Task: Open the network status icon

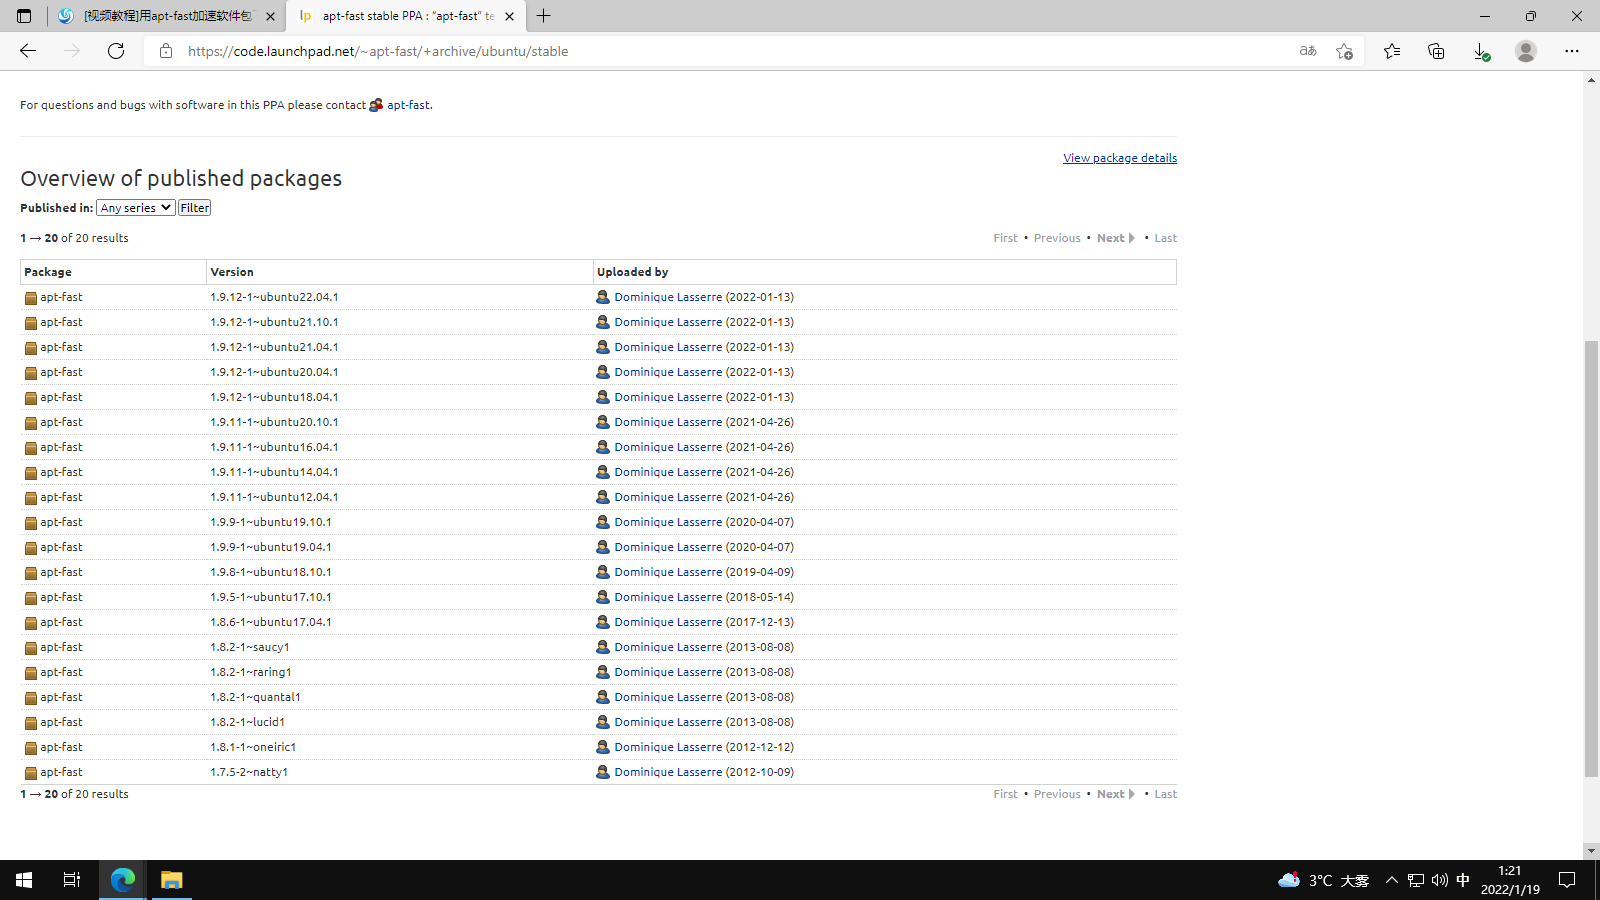Action: pos(1416,880)
